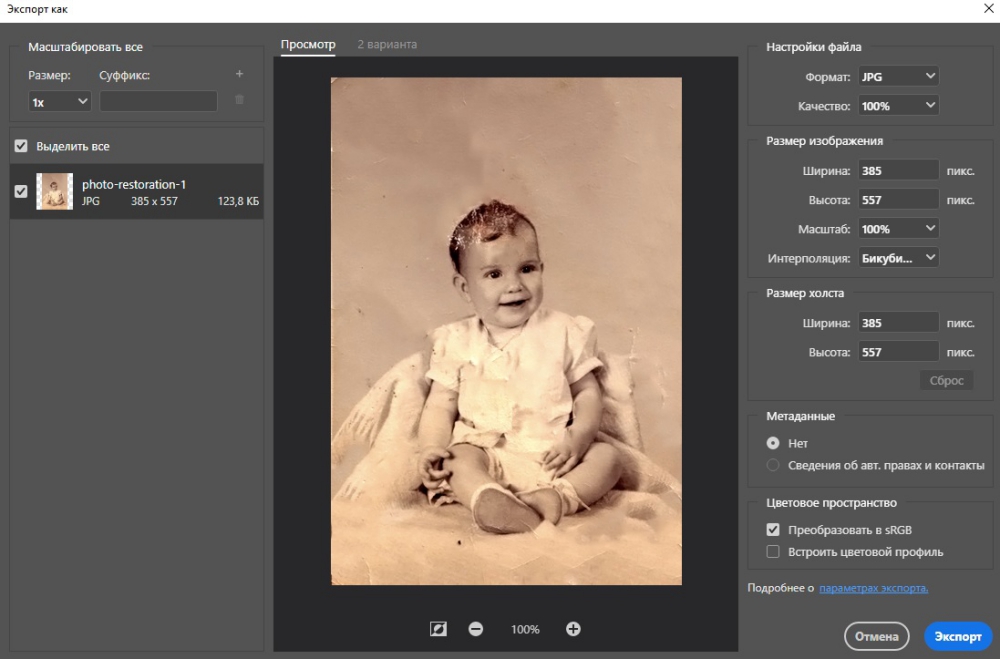Switch to the 2 variants tab
This screenshot has height=659, width=1000.
pyautogui.click(x=387, y=45)
